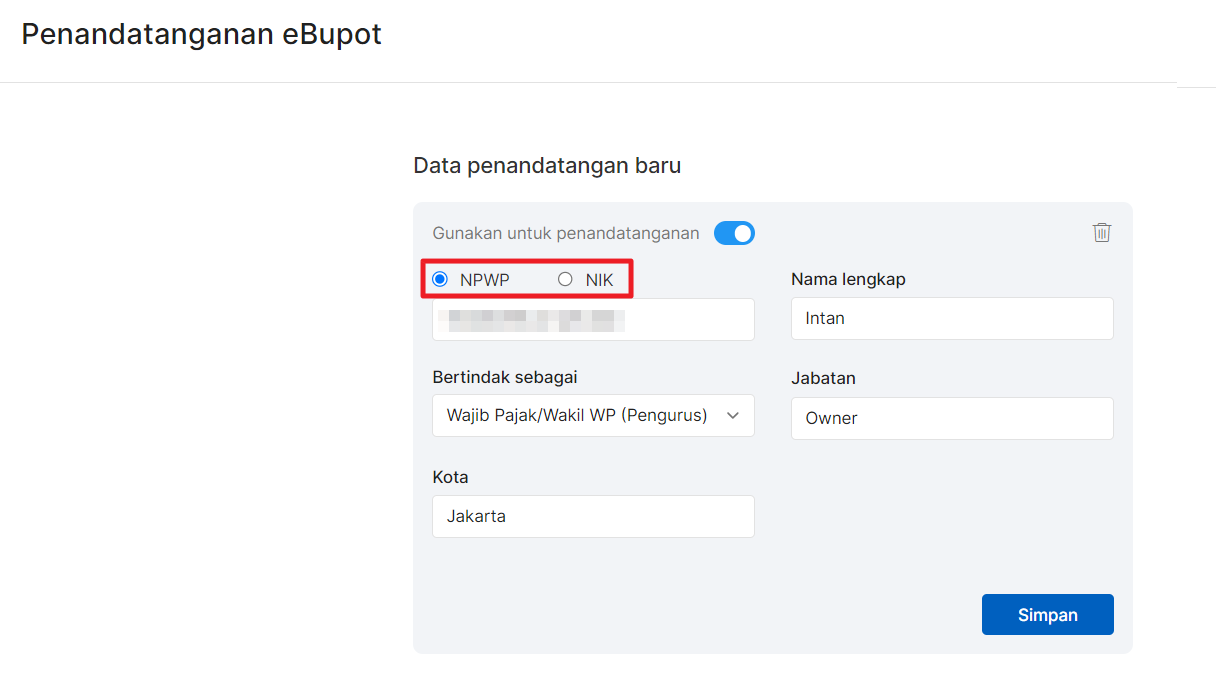Focus the NPWP number input field
Screen dimensions: 1216x695
coord(593,320)
